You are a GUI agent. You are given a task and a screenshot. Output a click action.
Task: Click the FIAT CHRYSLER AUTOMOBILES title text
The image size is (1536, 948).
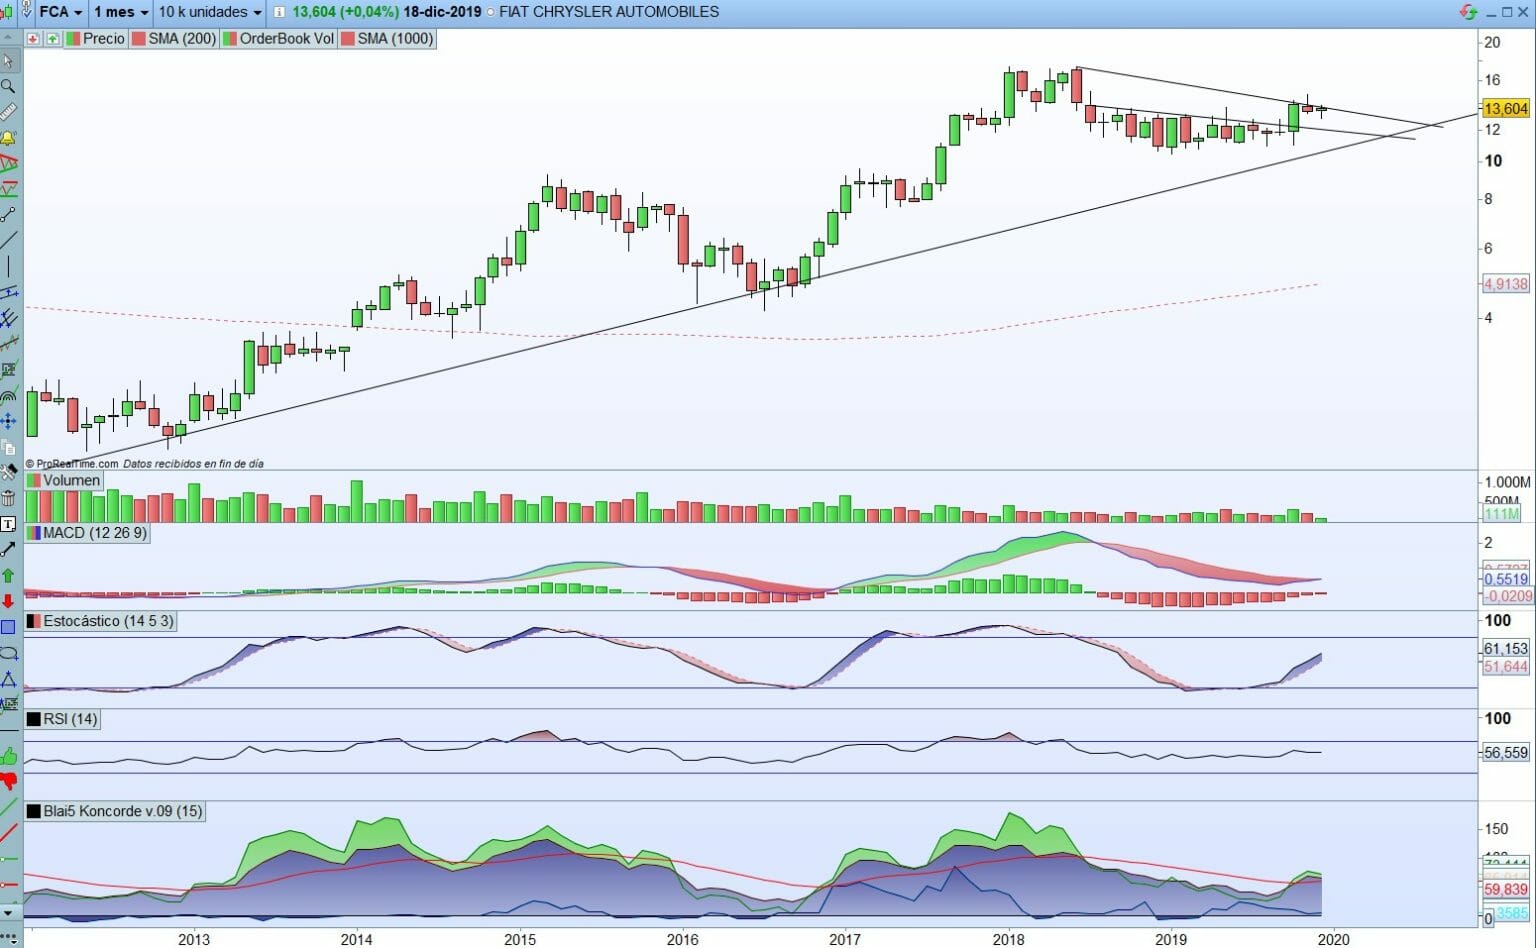point(608,12)
